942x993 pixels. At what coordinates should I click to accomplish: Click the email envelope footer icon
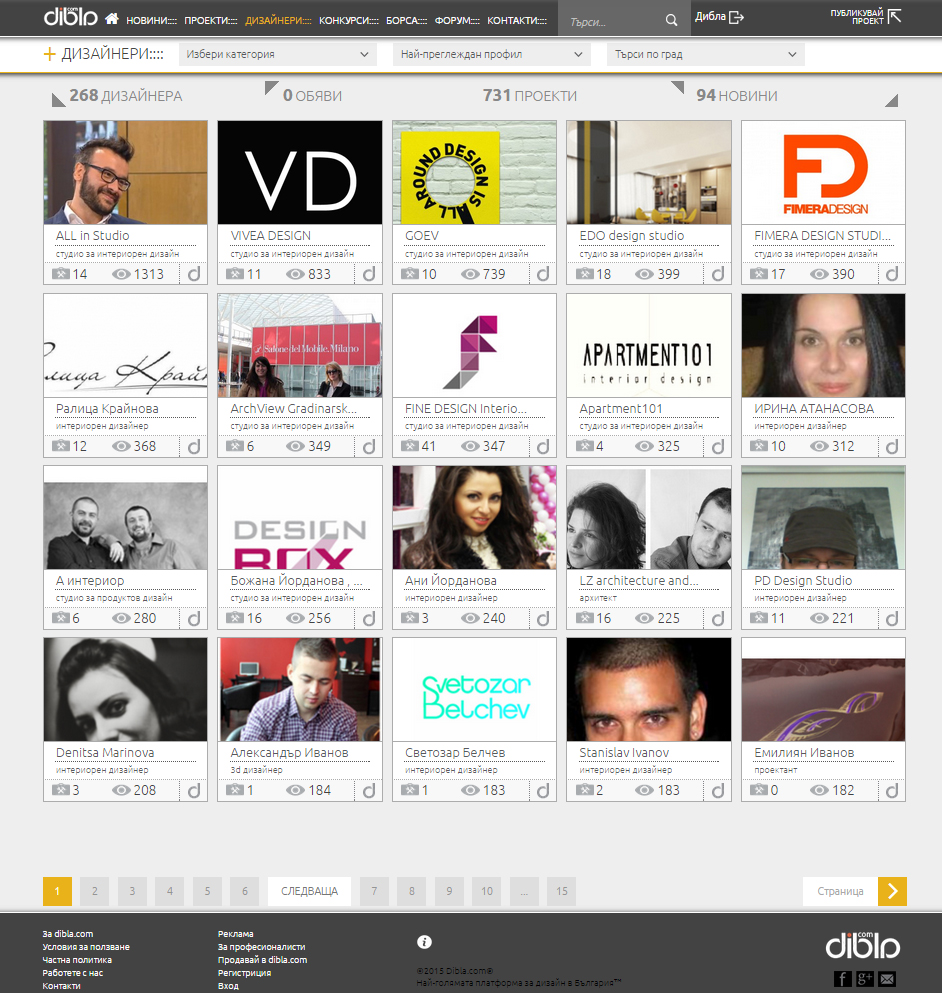(887, 978)
